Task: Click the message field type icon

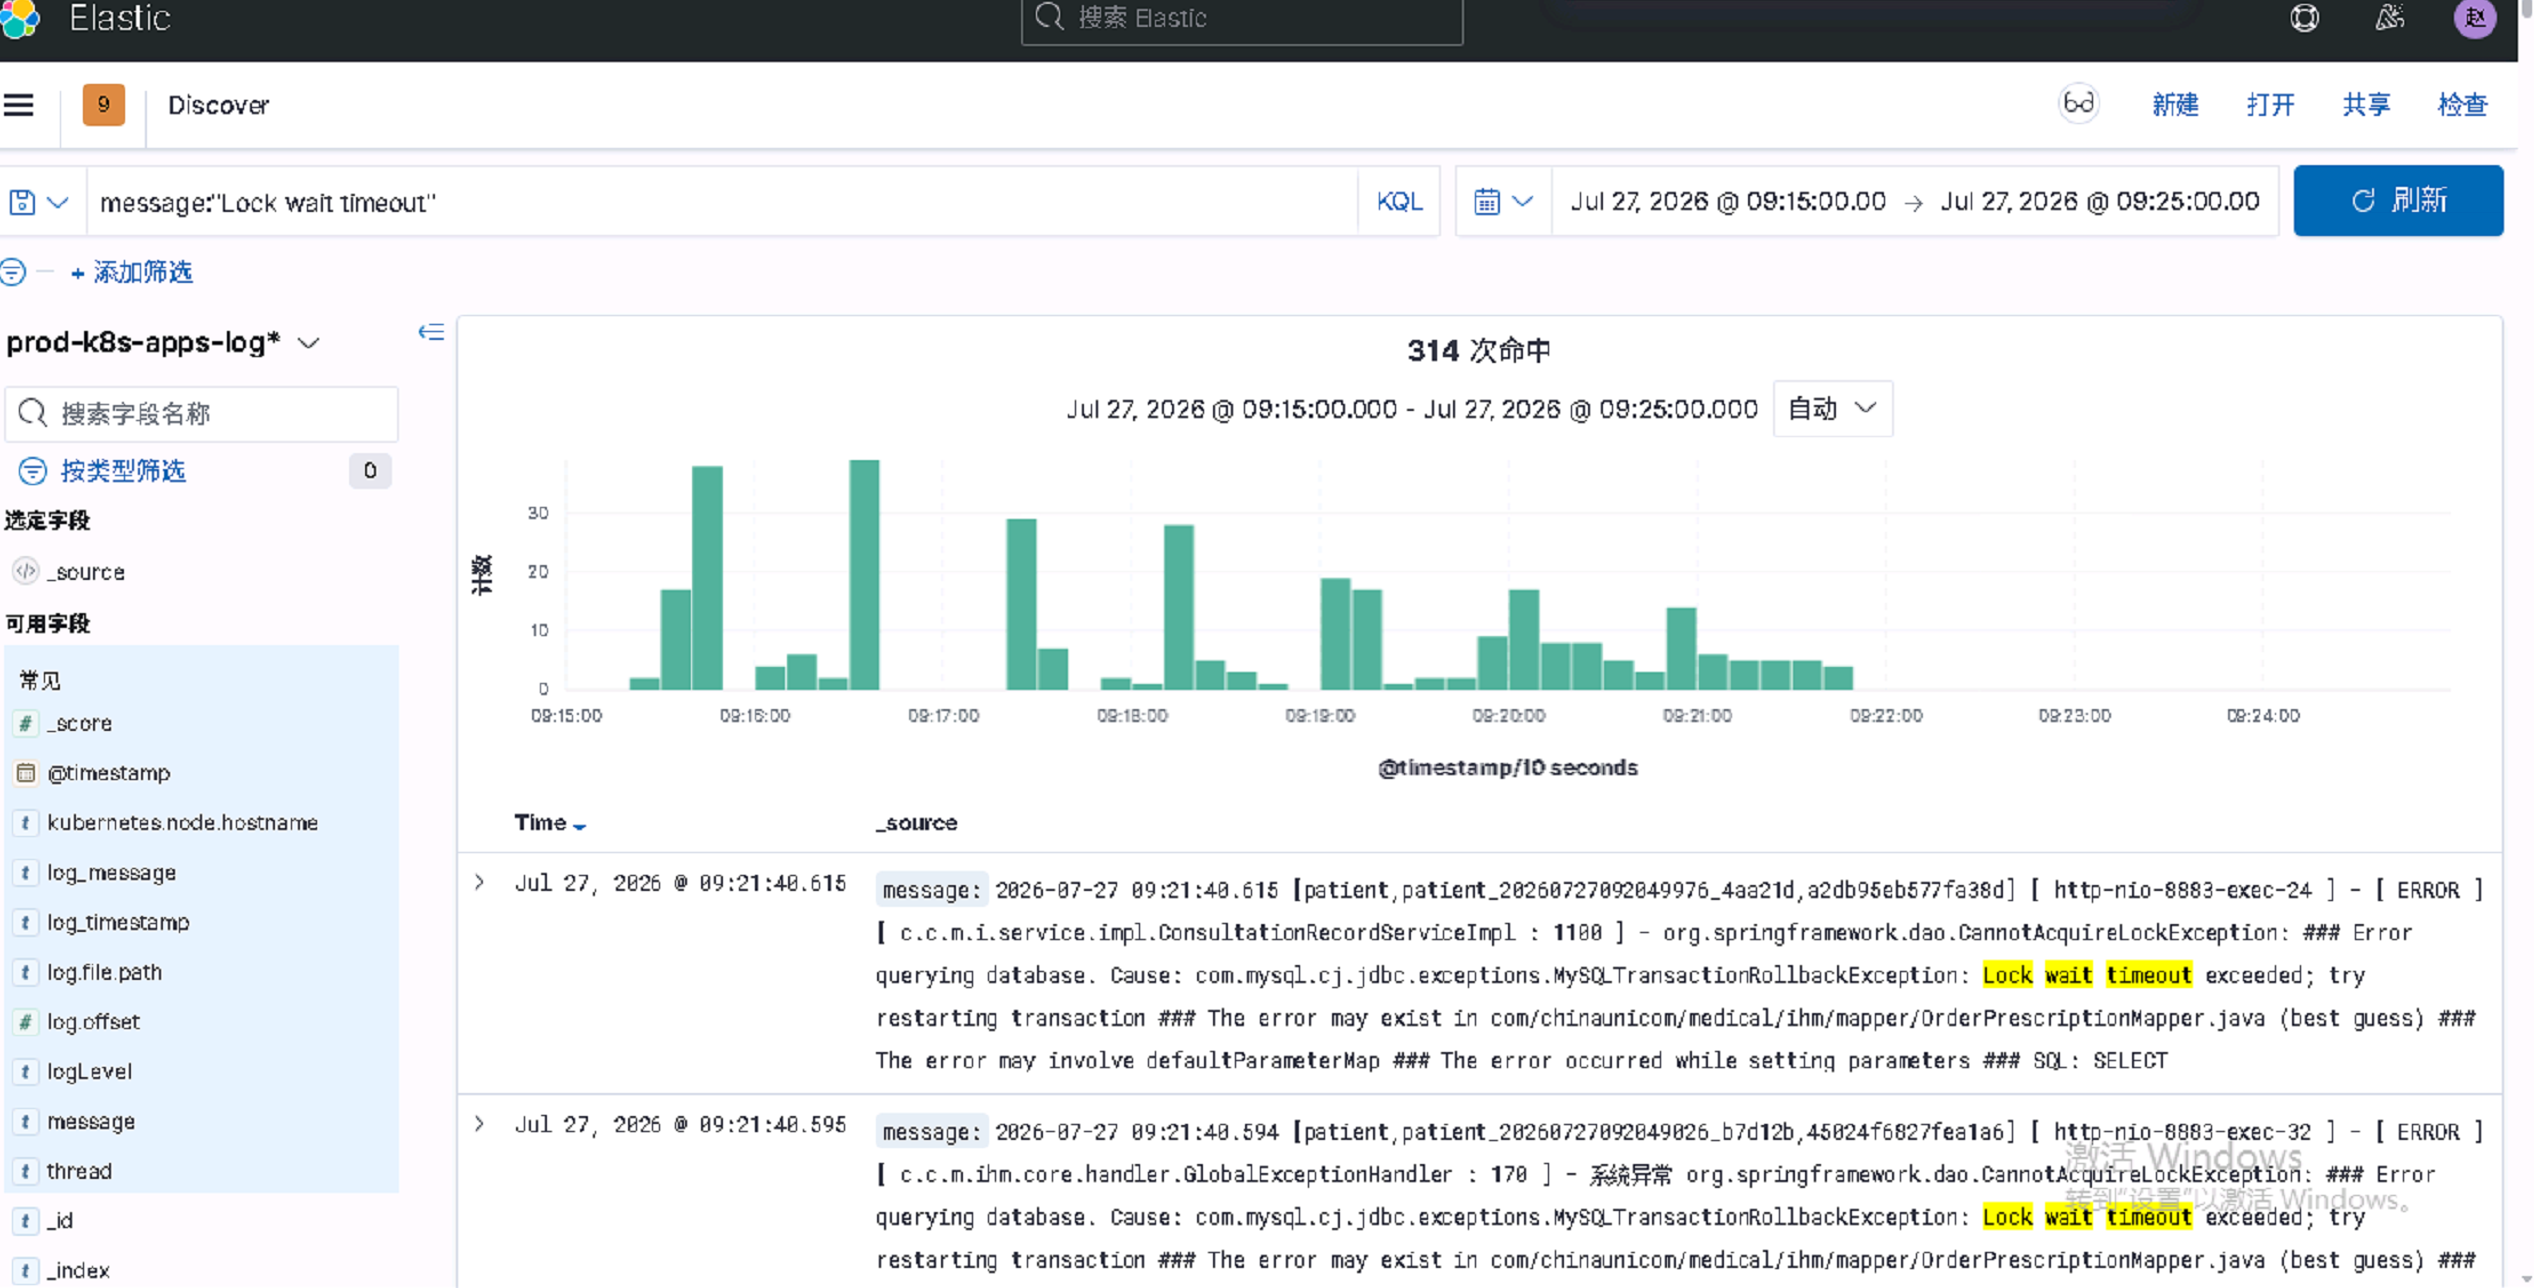Action: point(25,1122)
